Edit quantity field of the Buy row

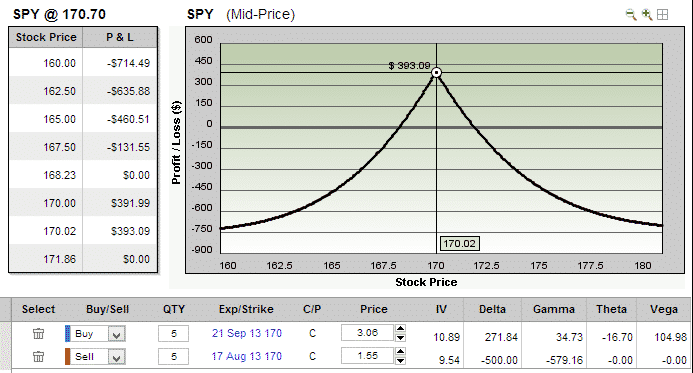click(174, 334)
